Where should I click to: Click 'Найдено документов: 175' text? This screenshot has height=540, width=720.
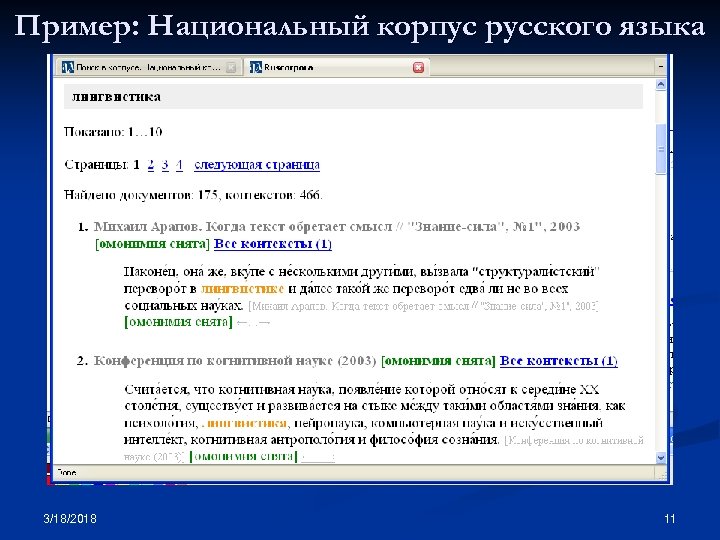tap(141, 195)
